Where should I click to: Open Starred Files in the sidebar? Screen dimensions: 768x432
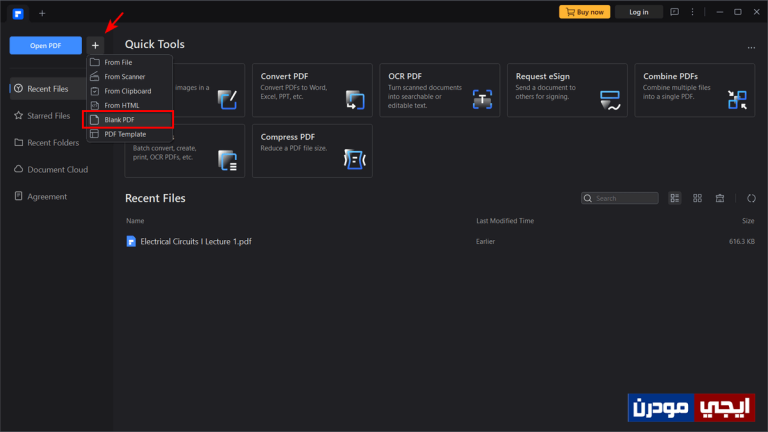pos(49,116)
